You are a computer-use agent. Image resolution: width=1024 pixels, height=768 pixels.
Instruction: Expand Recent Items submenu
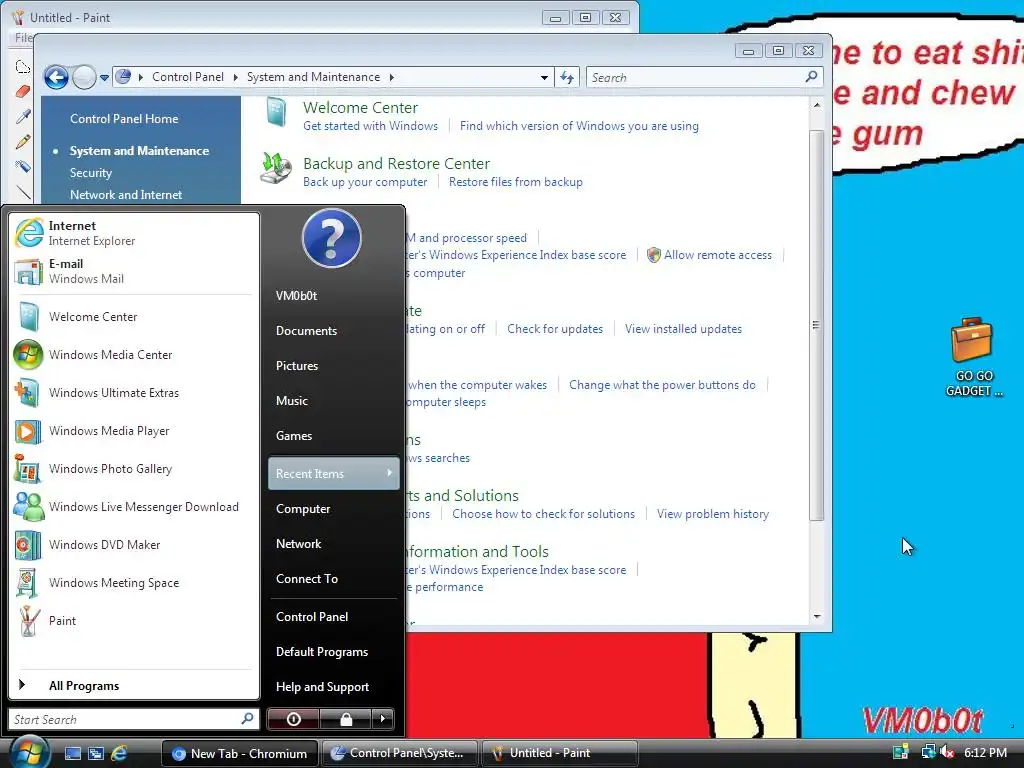click(333, 473)
